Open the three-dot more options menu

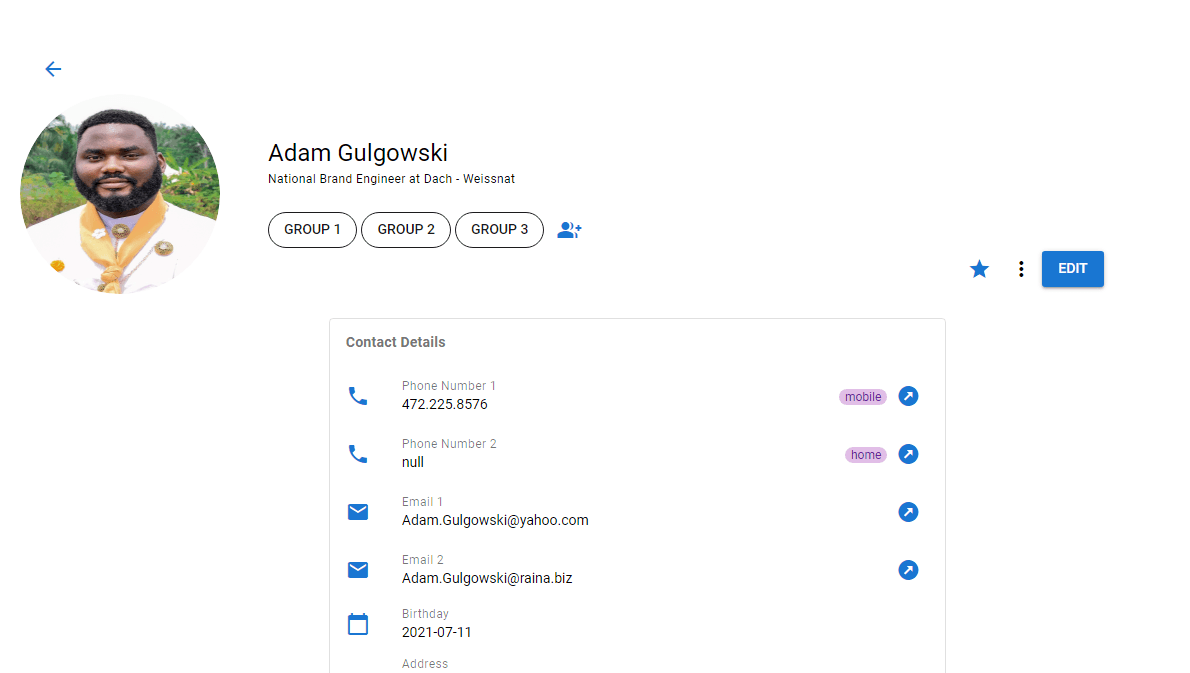[x=1021, y=269]
